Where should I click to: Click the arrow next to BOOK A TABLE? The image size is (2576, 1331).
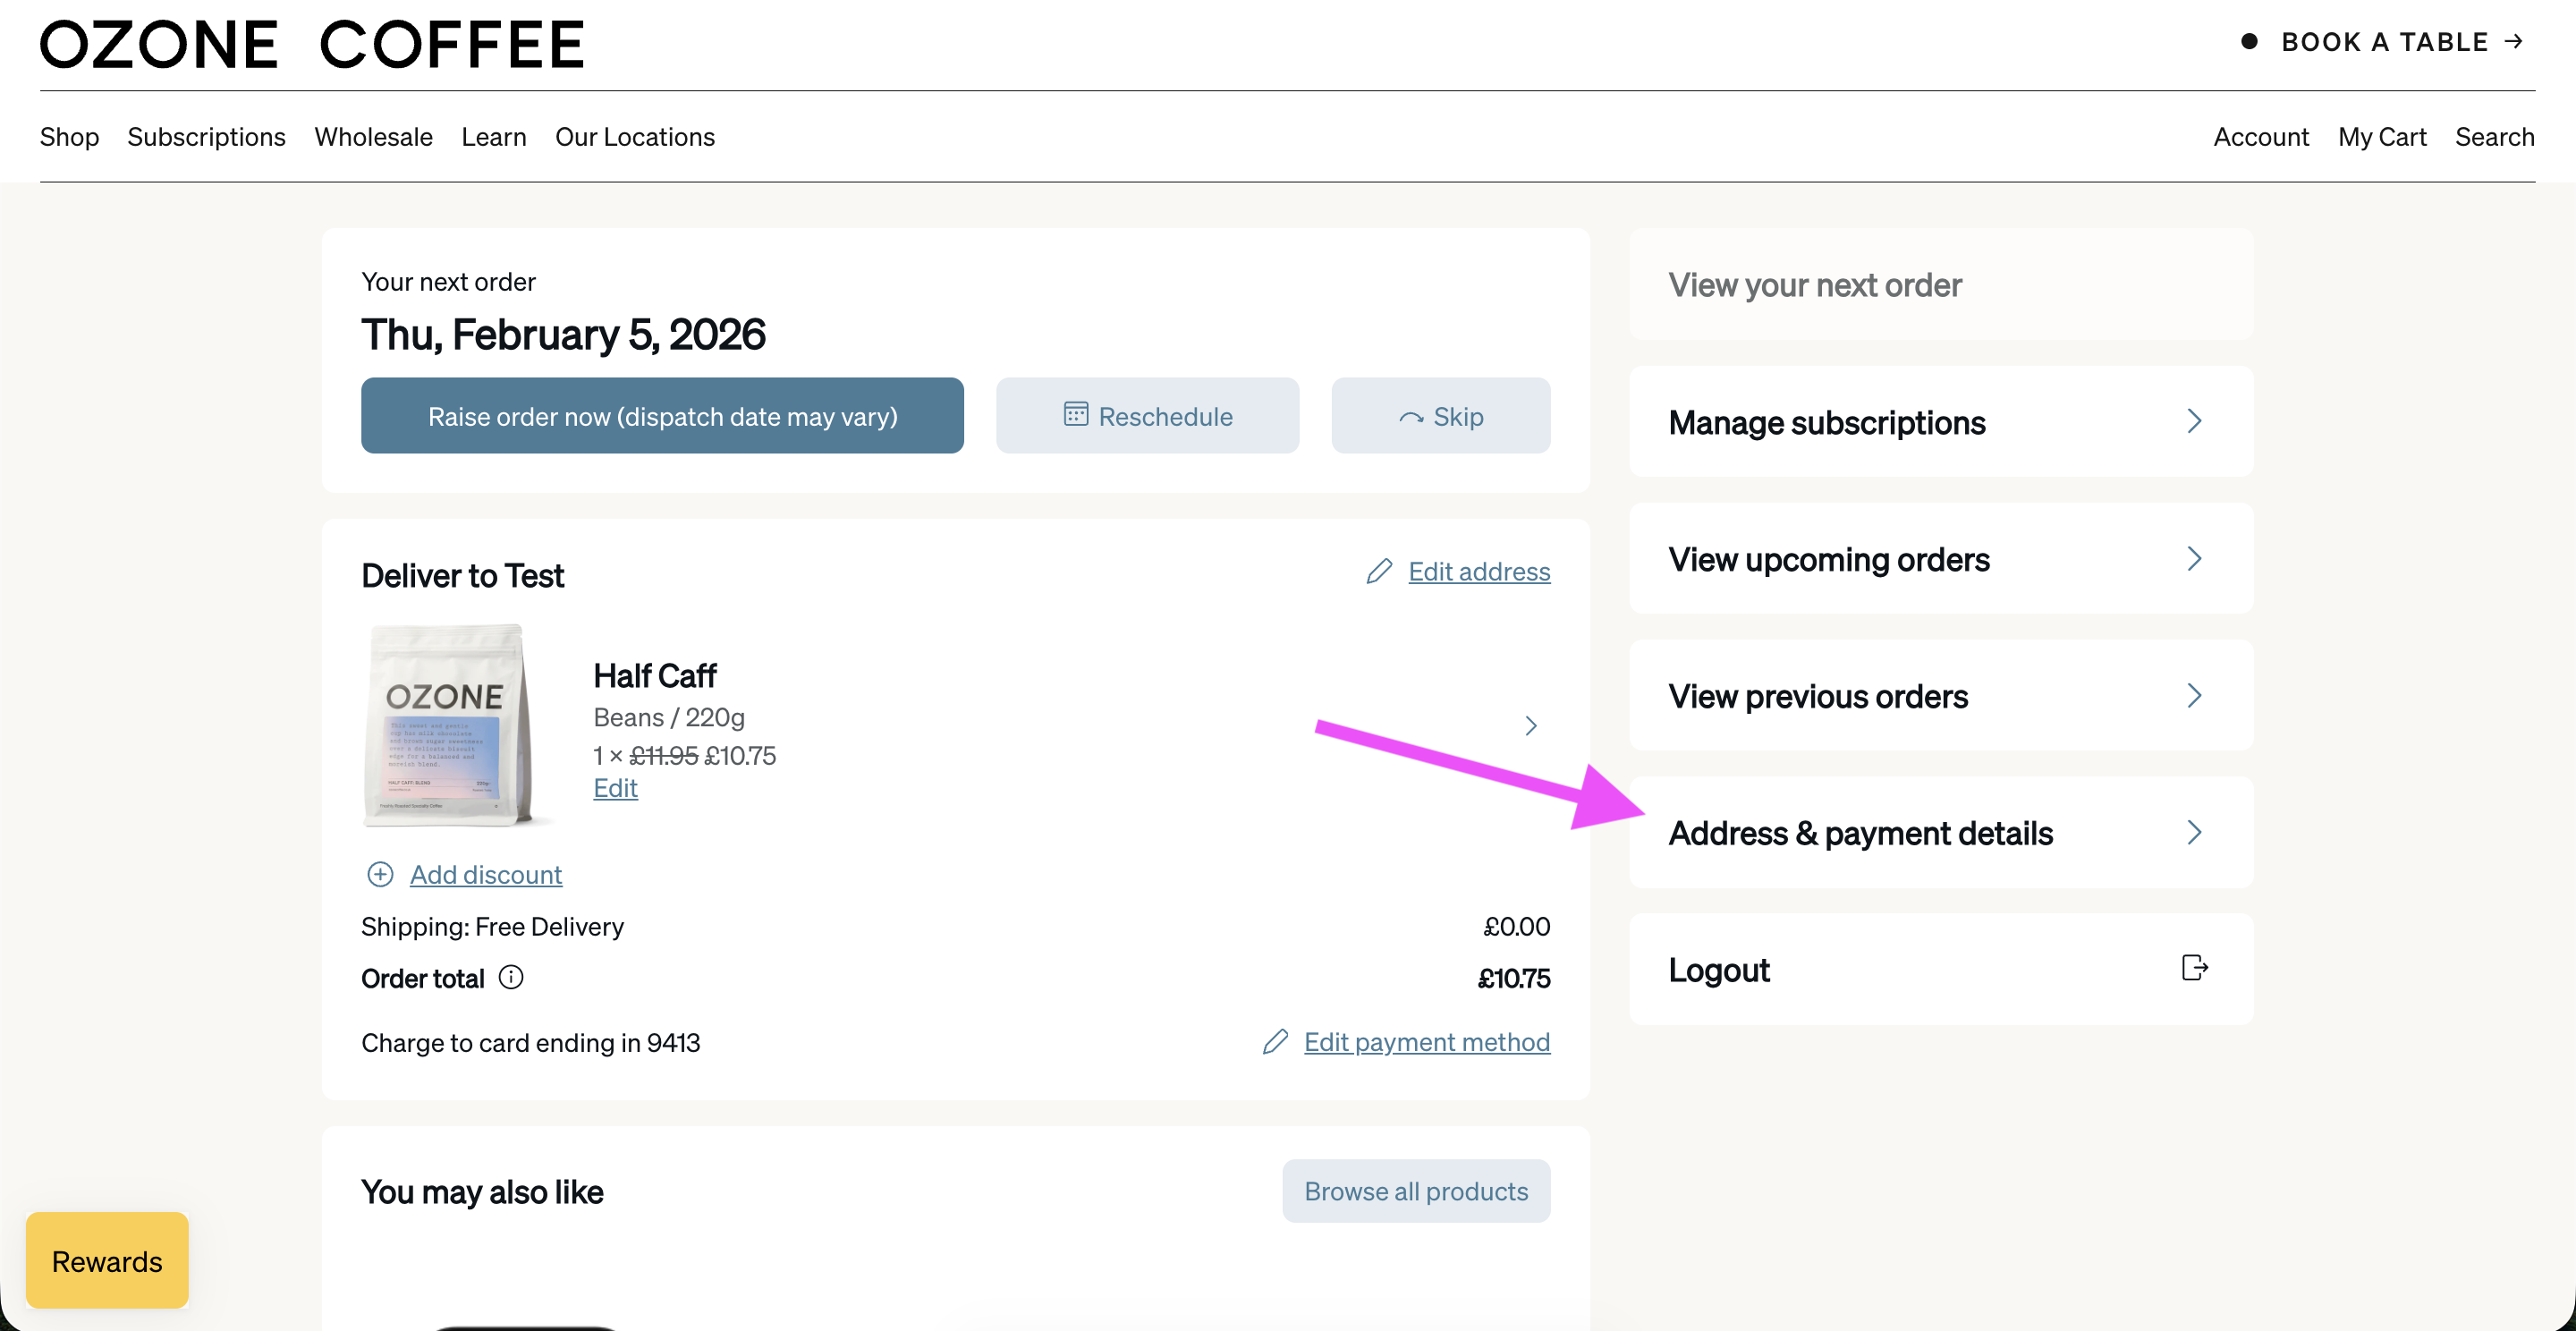point(2513,41)
